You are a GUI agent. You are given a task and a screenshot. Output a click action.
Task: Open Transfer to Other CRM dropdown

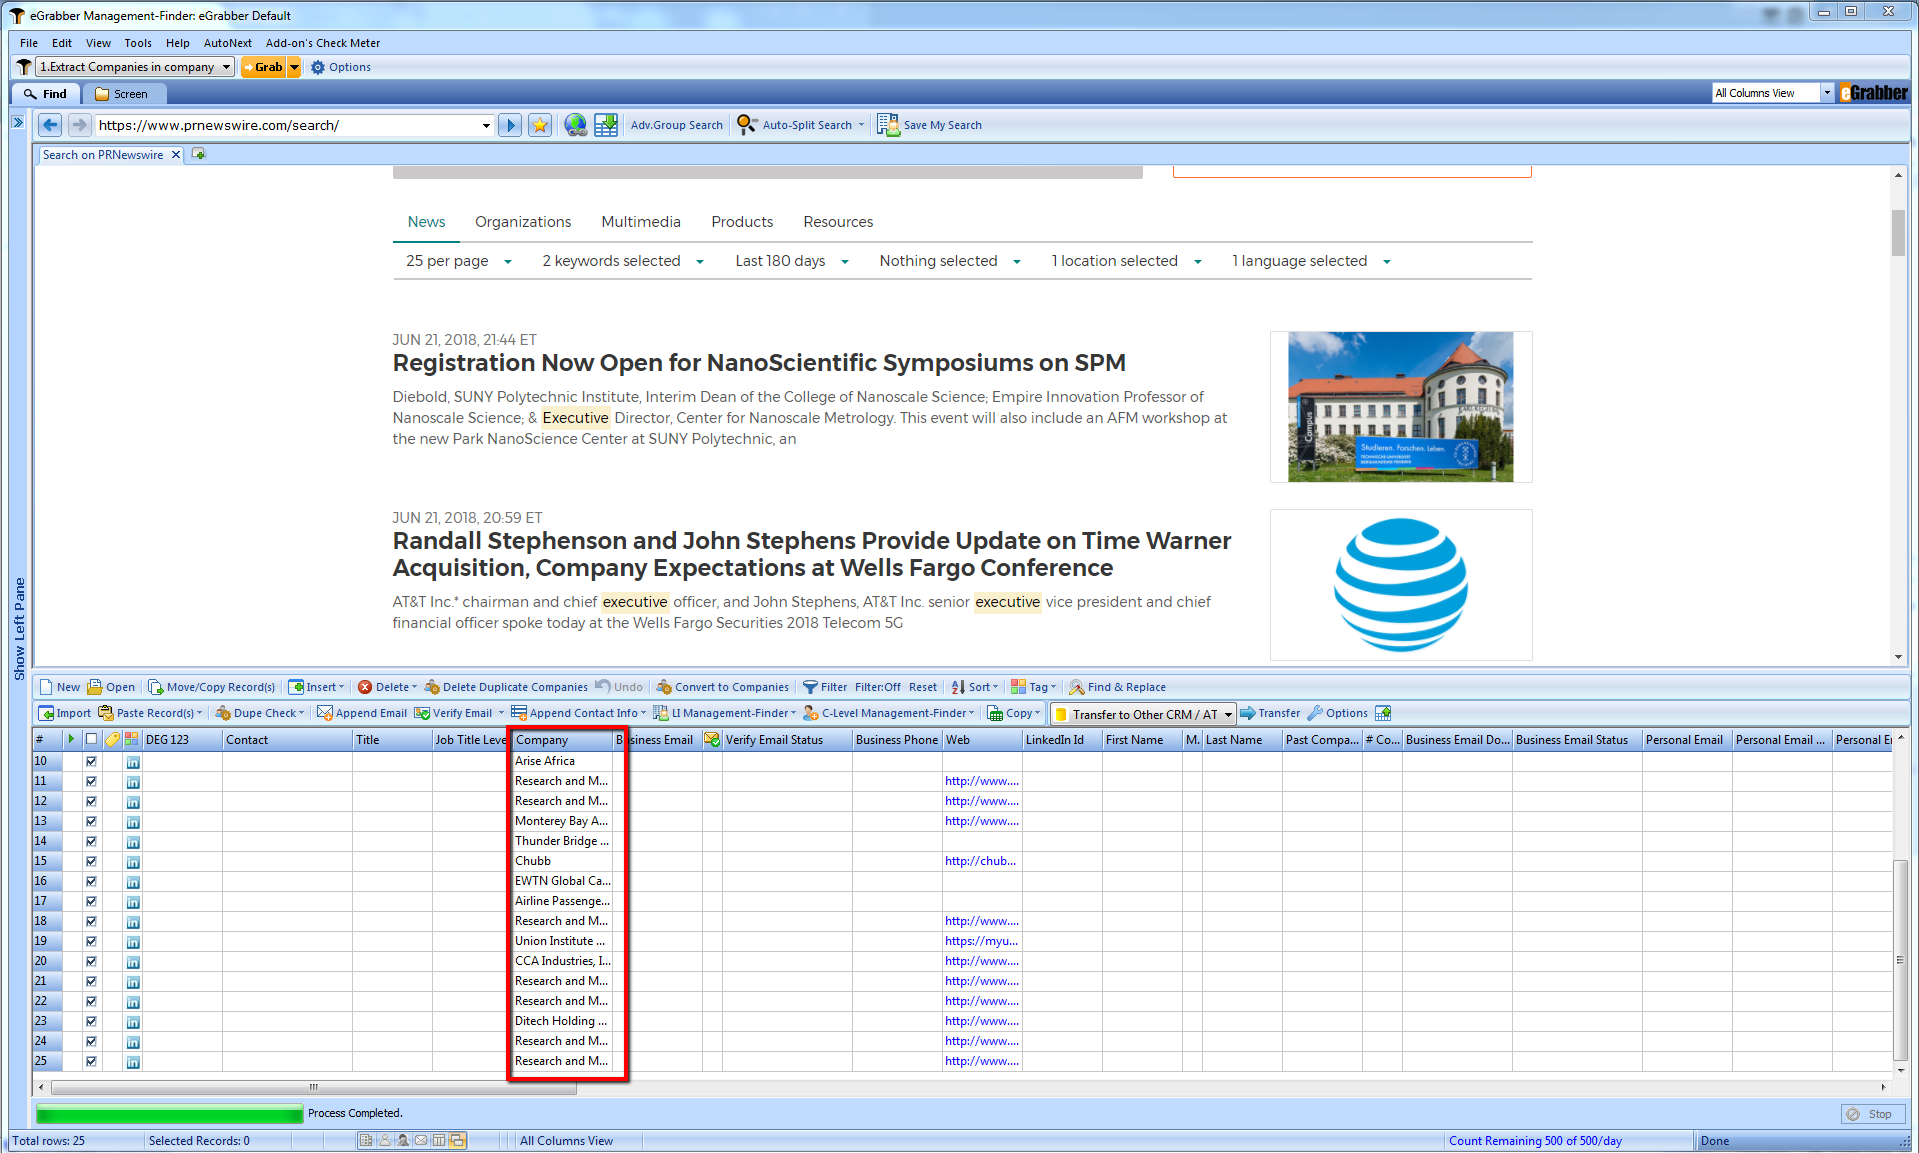(1228, 714)
